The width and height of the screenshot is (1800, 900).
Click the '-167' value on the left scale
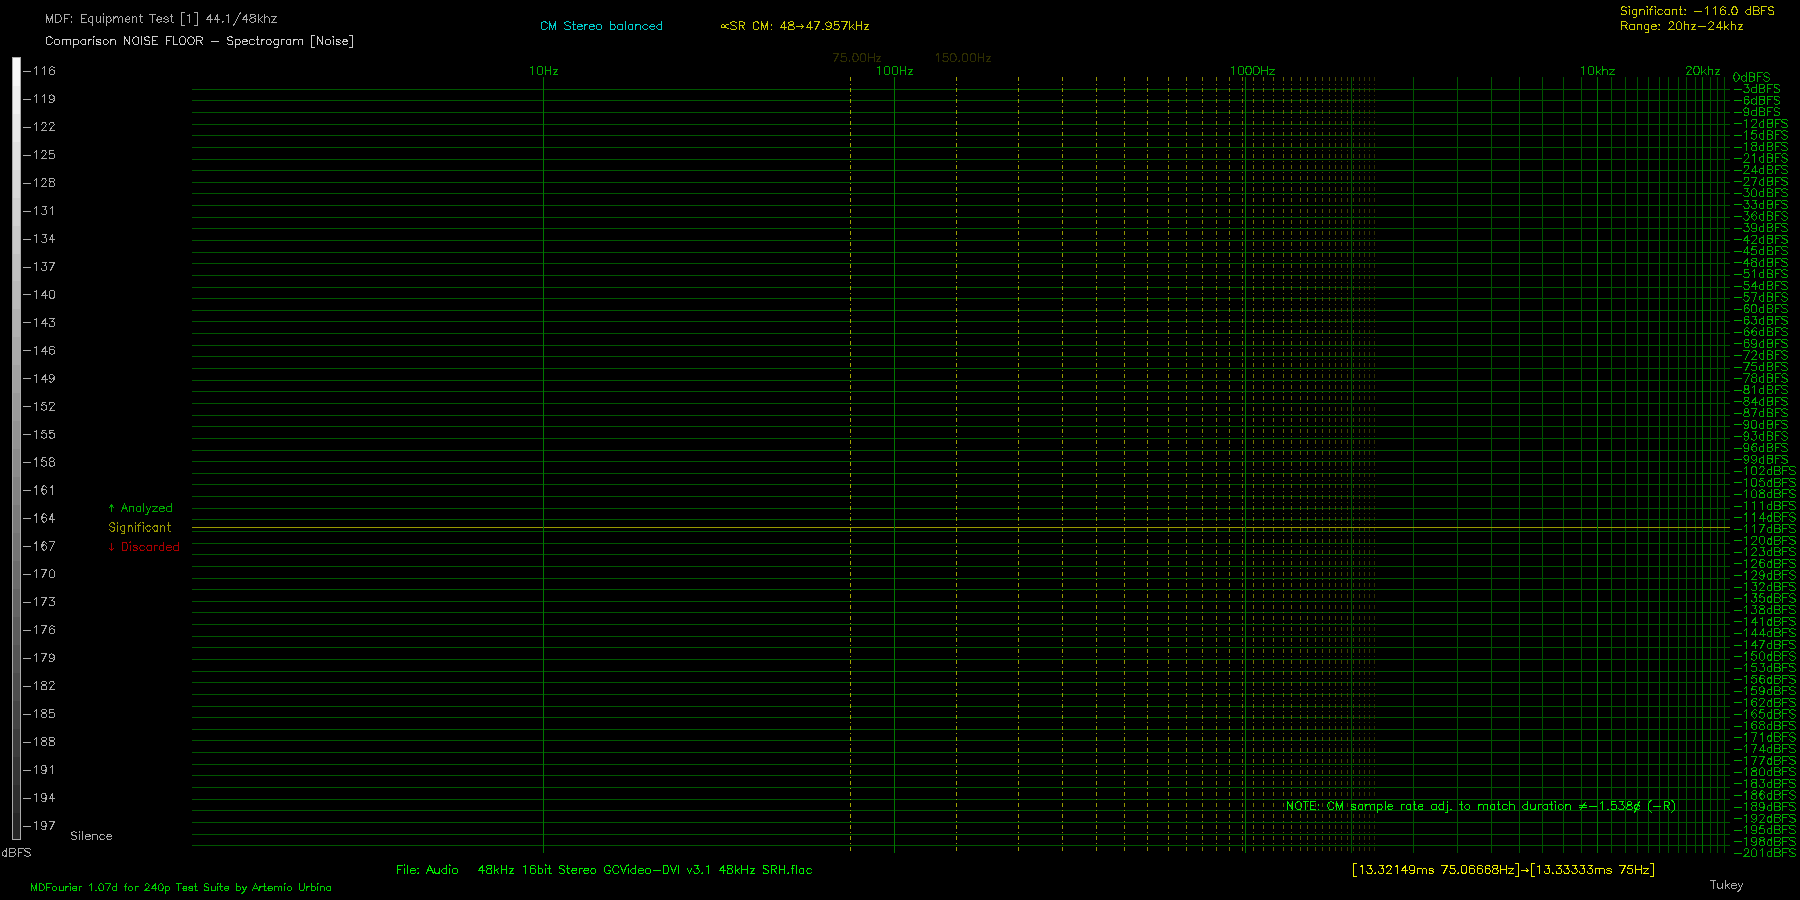pyautogui.click(x=40, y=546)
